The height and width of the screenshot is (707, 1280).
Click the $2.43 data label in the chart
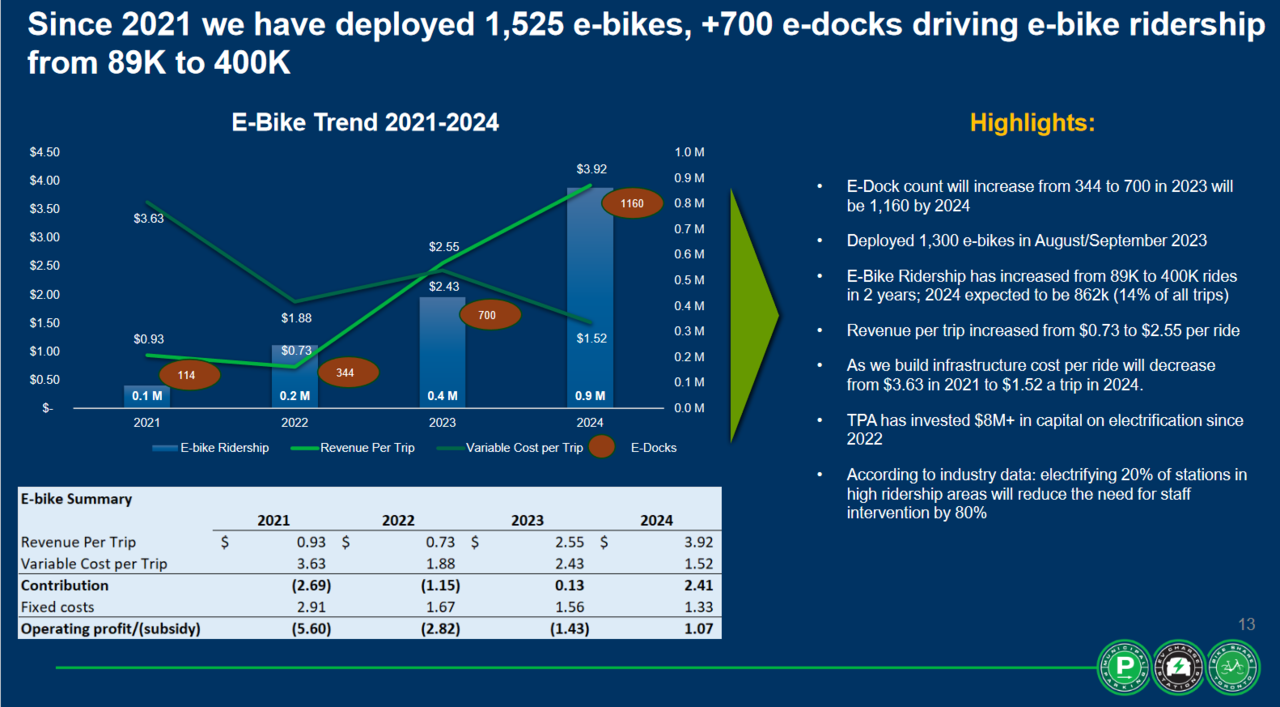pos(445,286)
